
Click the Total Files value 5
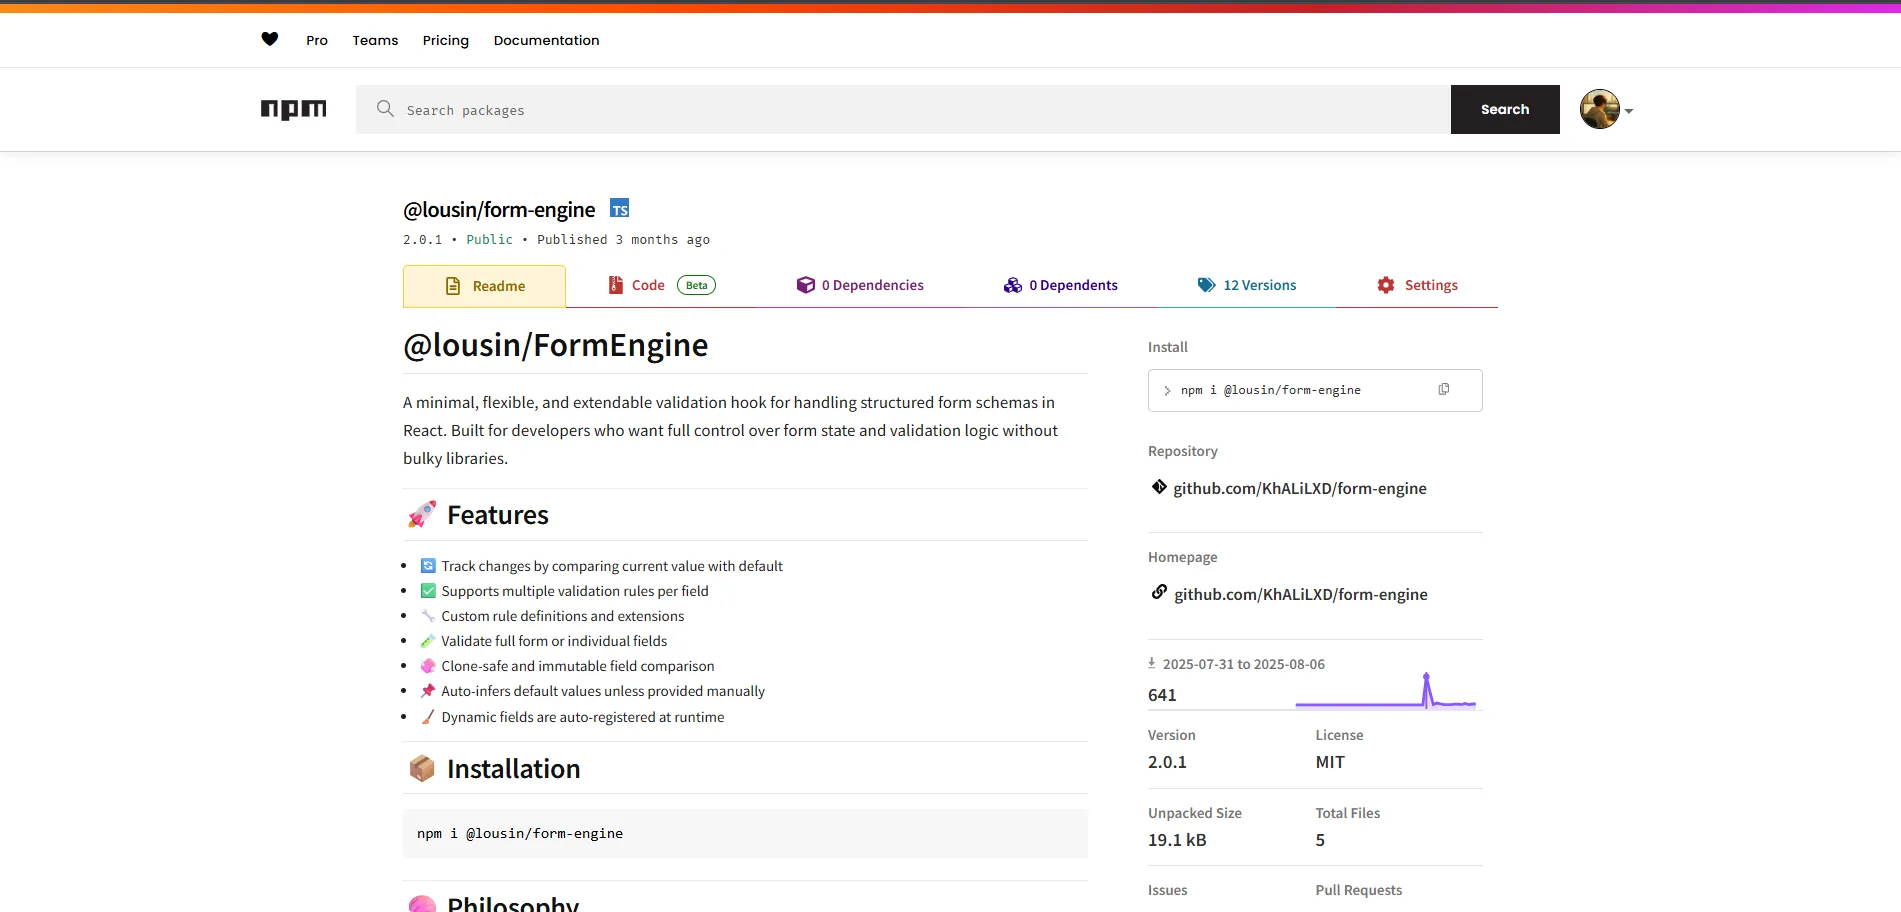pos(1320,840)
